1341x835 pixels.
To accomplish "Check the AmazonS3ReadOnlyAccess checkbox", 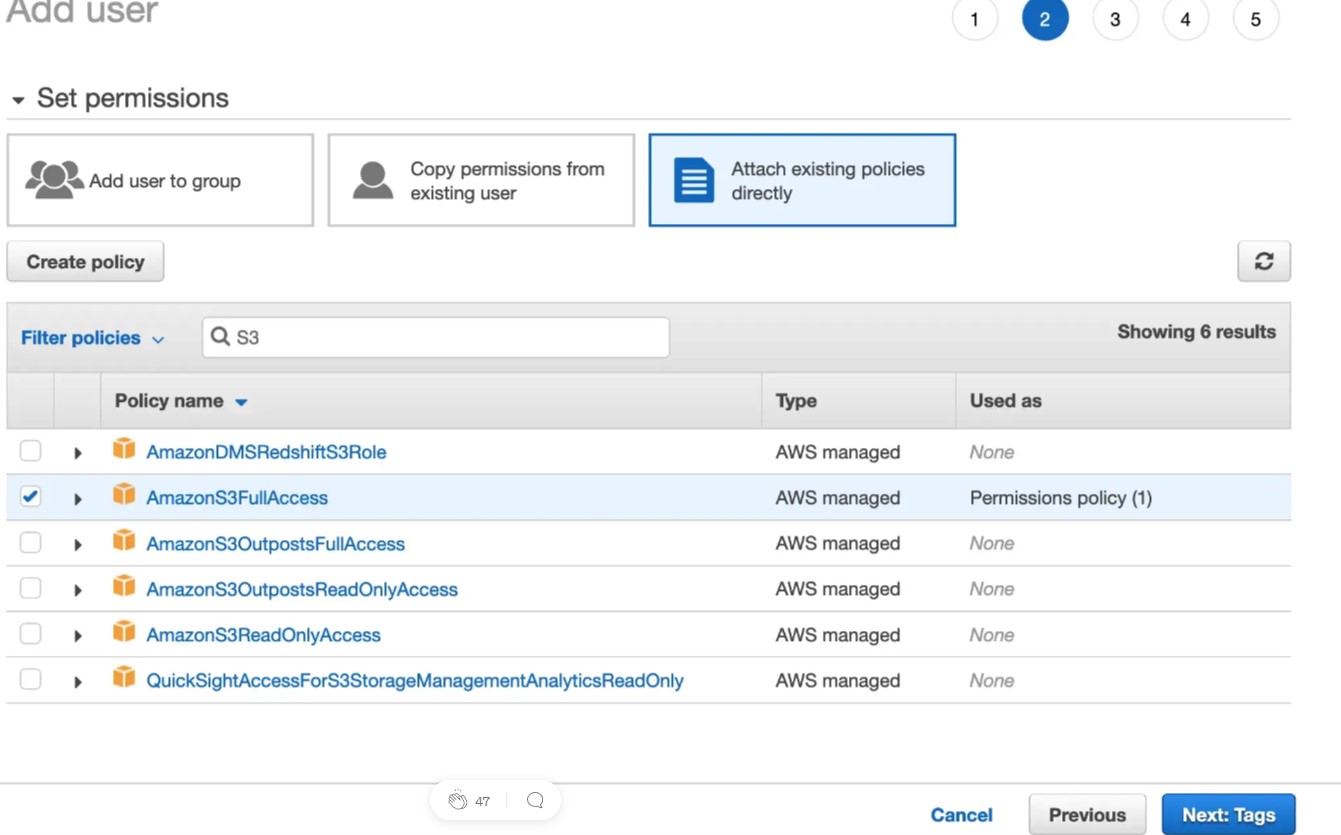I will pos(31,634).
